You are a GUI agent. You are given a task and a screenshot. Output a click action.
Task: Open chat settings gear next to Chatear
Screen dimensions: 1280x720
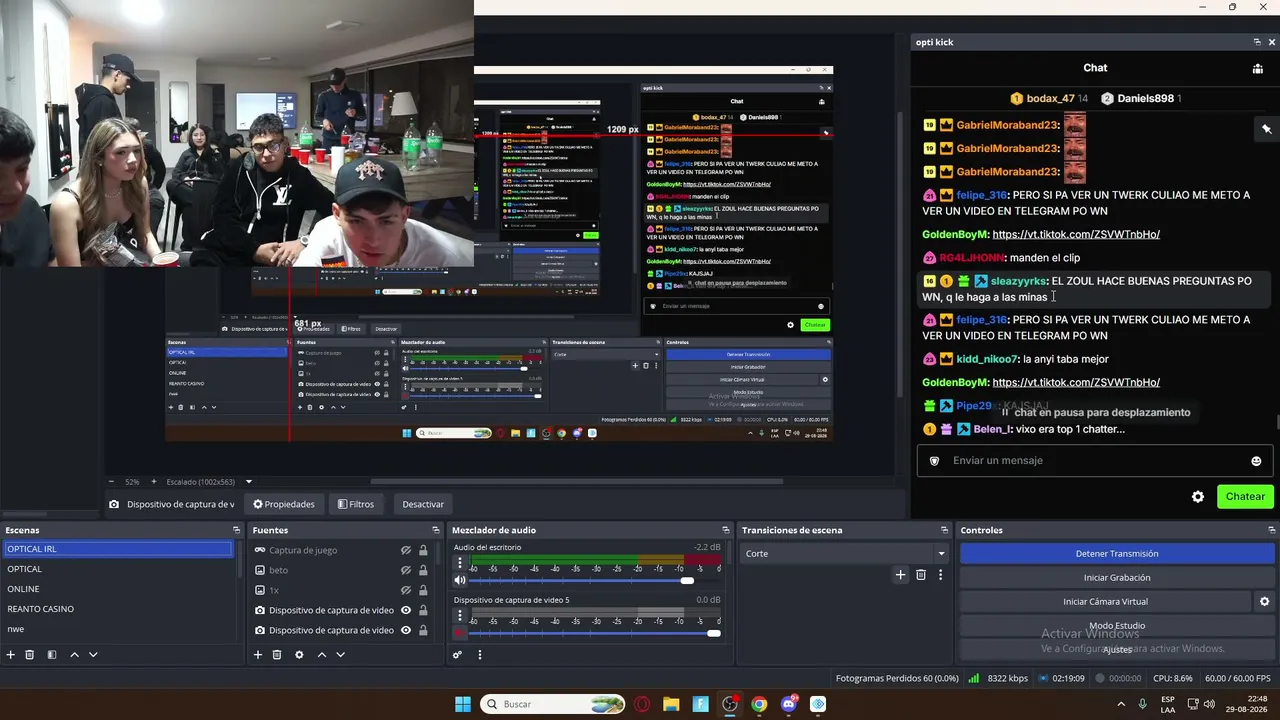1198,497
